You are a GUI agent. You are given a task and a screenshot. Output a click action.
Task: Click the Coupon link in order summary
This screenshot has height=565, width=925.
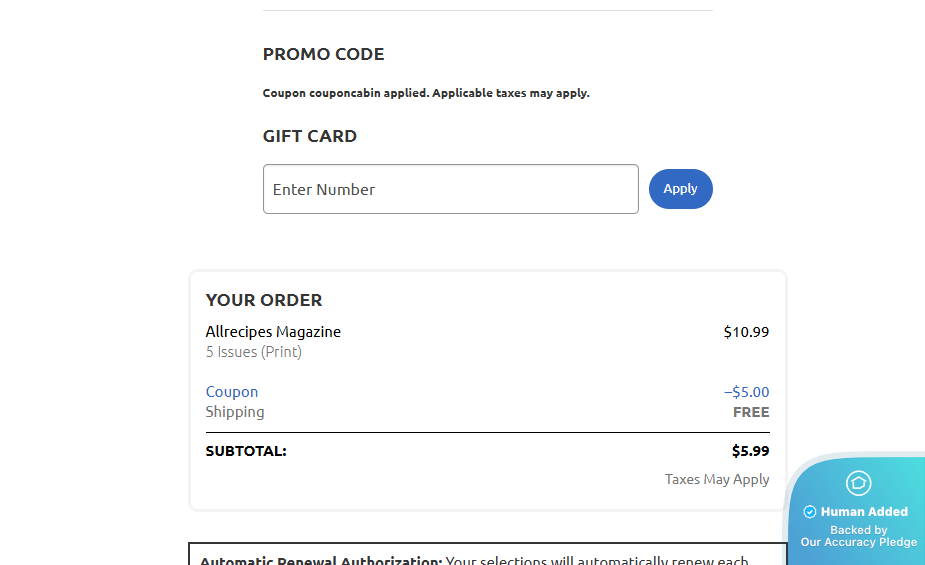click(232, 392)
